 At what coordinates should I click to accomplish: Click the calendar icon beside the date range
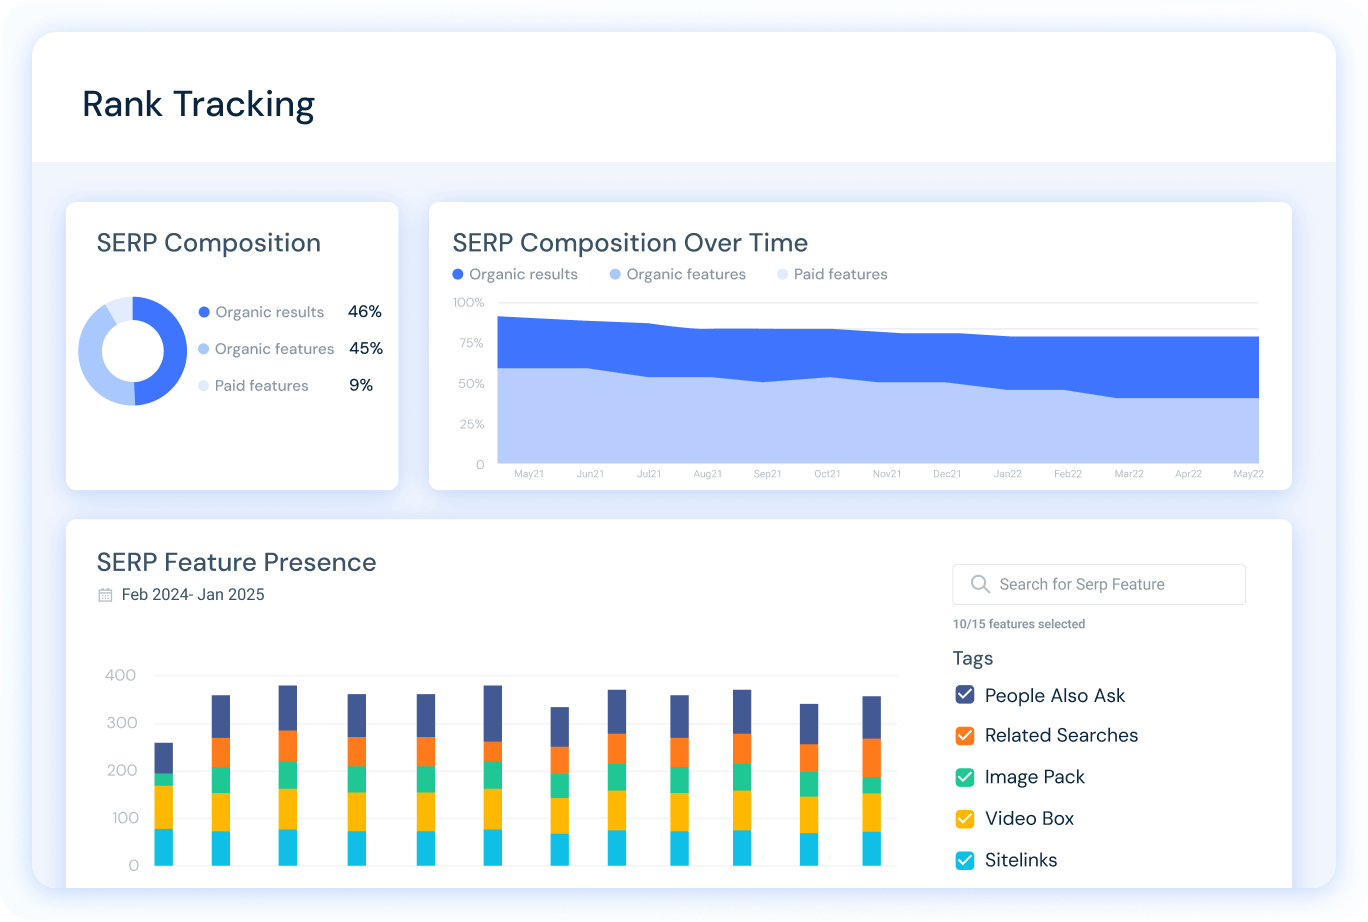tap(104, 594)
